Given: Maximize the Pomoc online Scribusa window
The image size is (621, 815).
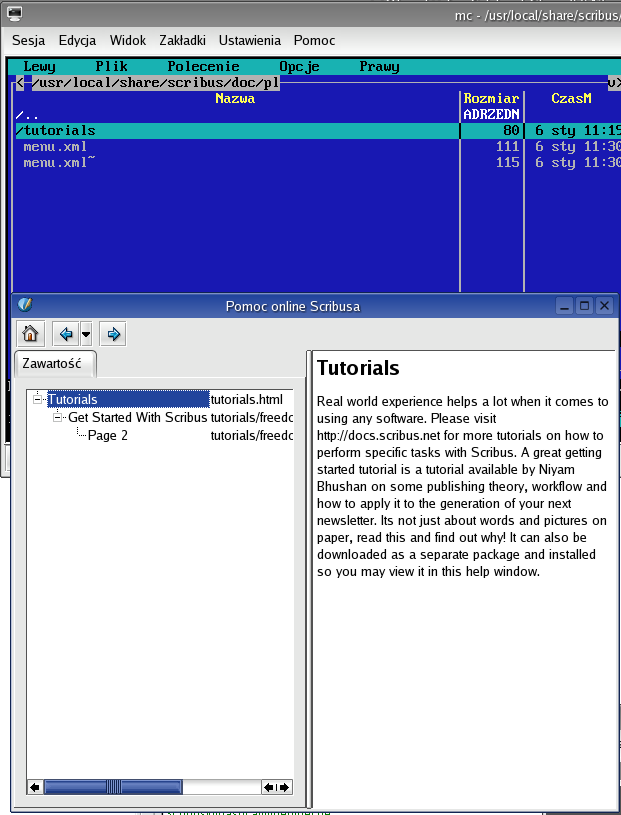Looking at the screenshot, I should 585,306.
